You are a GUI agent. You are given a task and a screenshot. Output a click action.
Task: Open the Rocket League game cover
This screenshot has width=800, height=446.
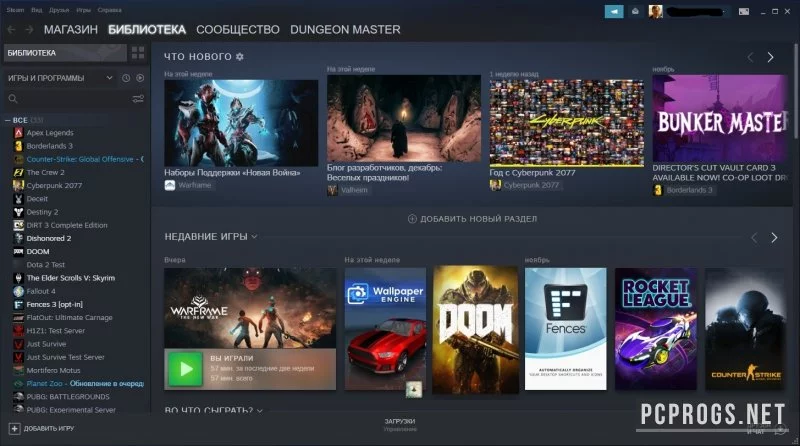point(656,329)
